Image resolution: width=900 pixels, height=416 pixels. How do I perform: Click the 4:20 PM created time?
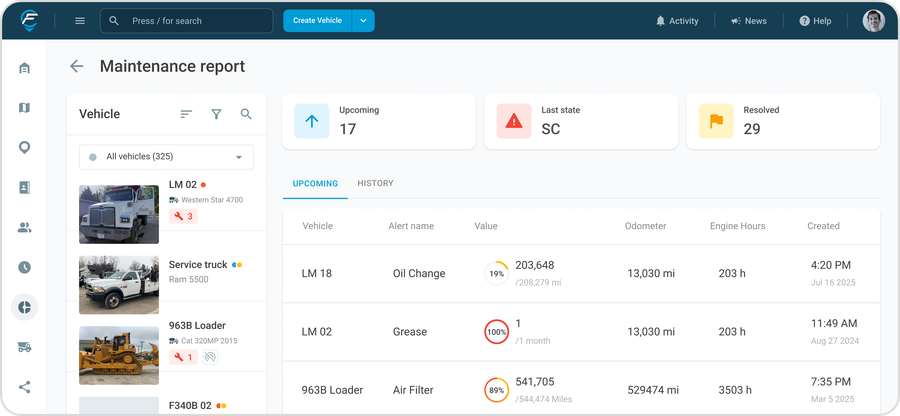[x=831, y=265]
